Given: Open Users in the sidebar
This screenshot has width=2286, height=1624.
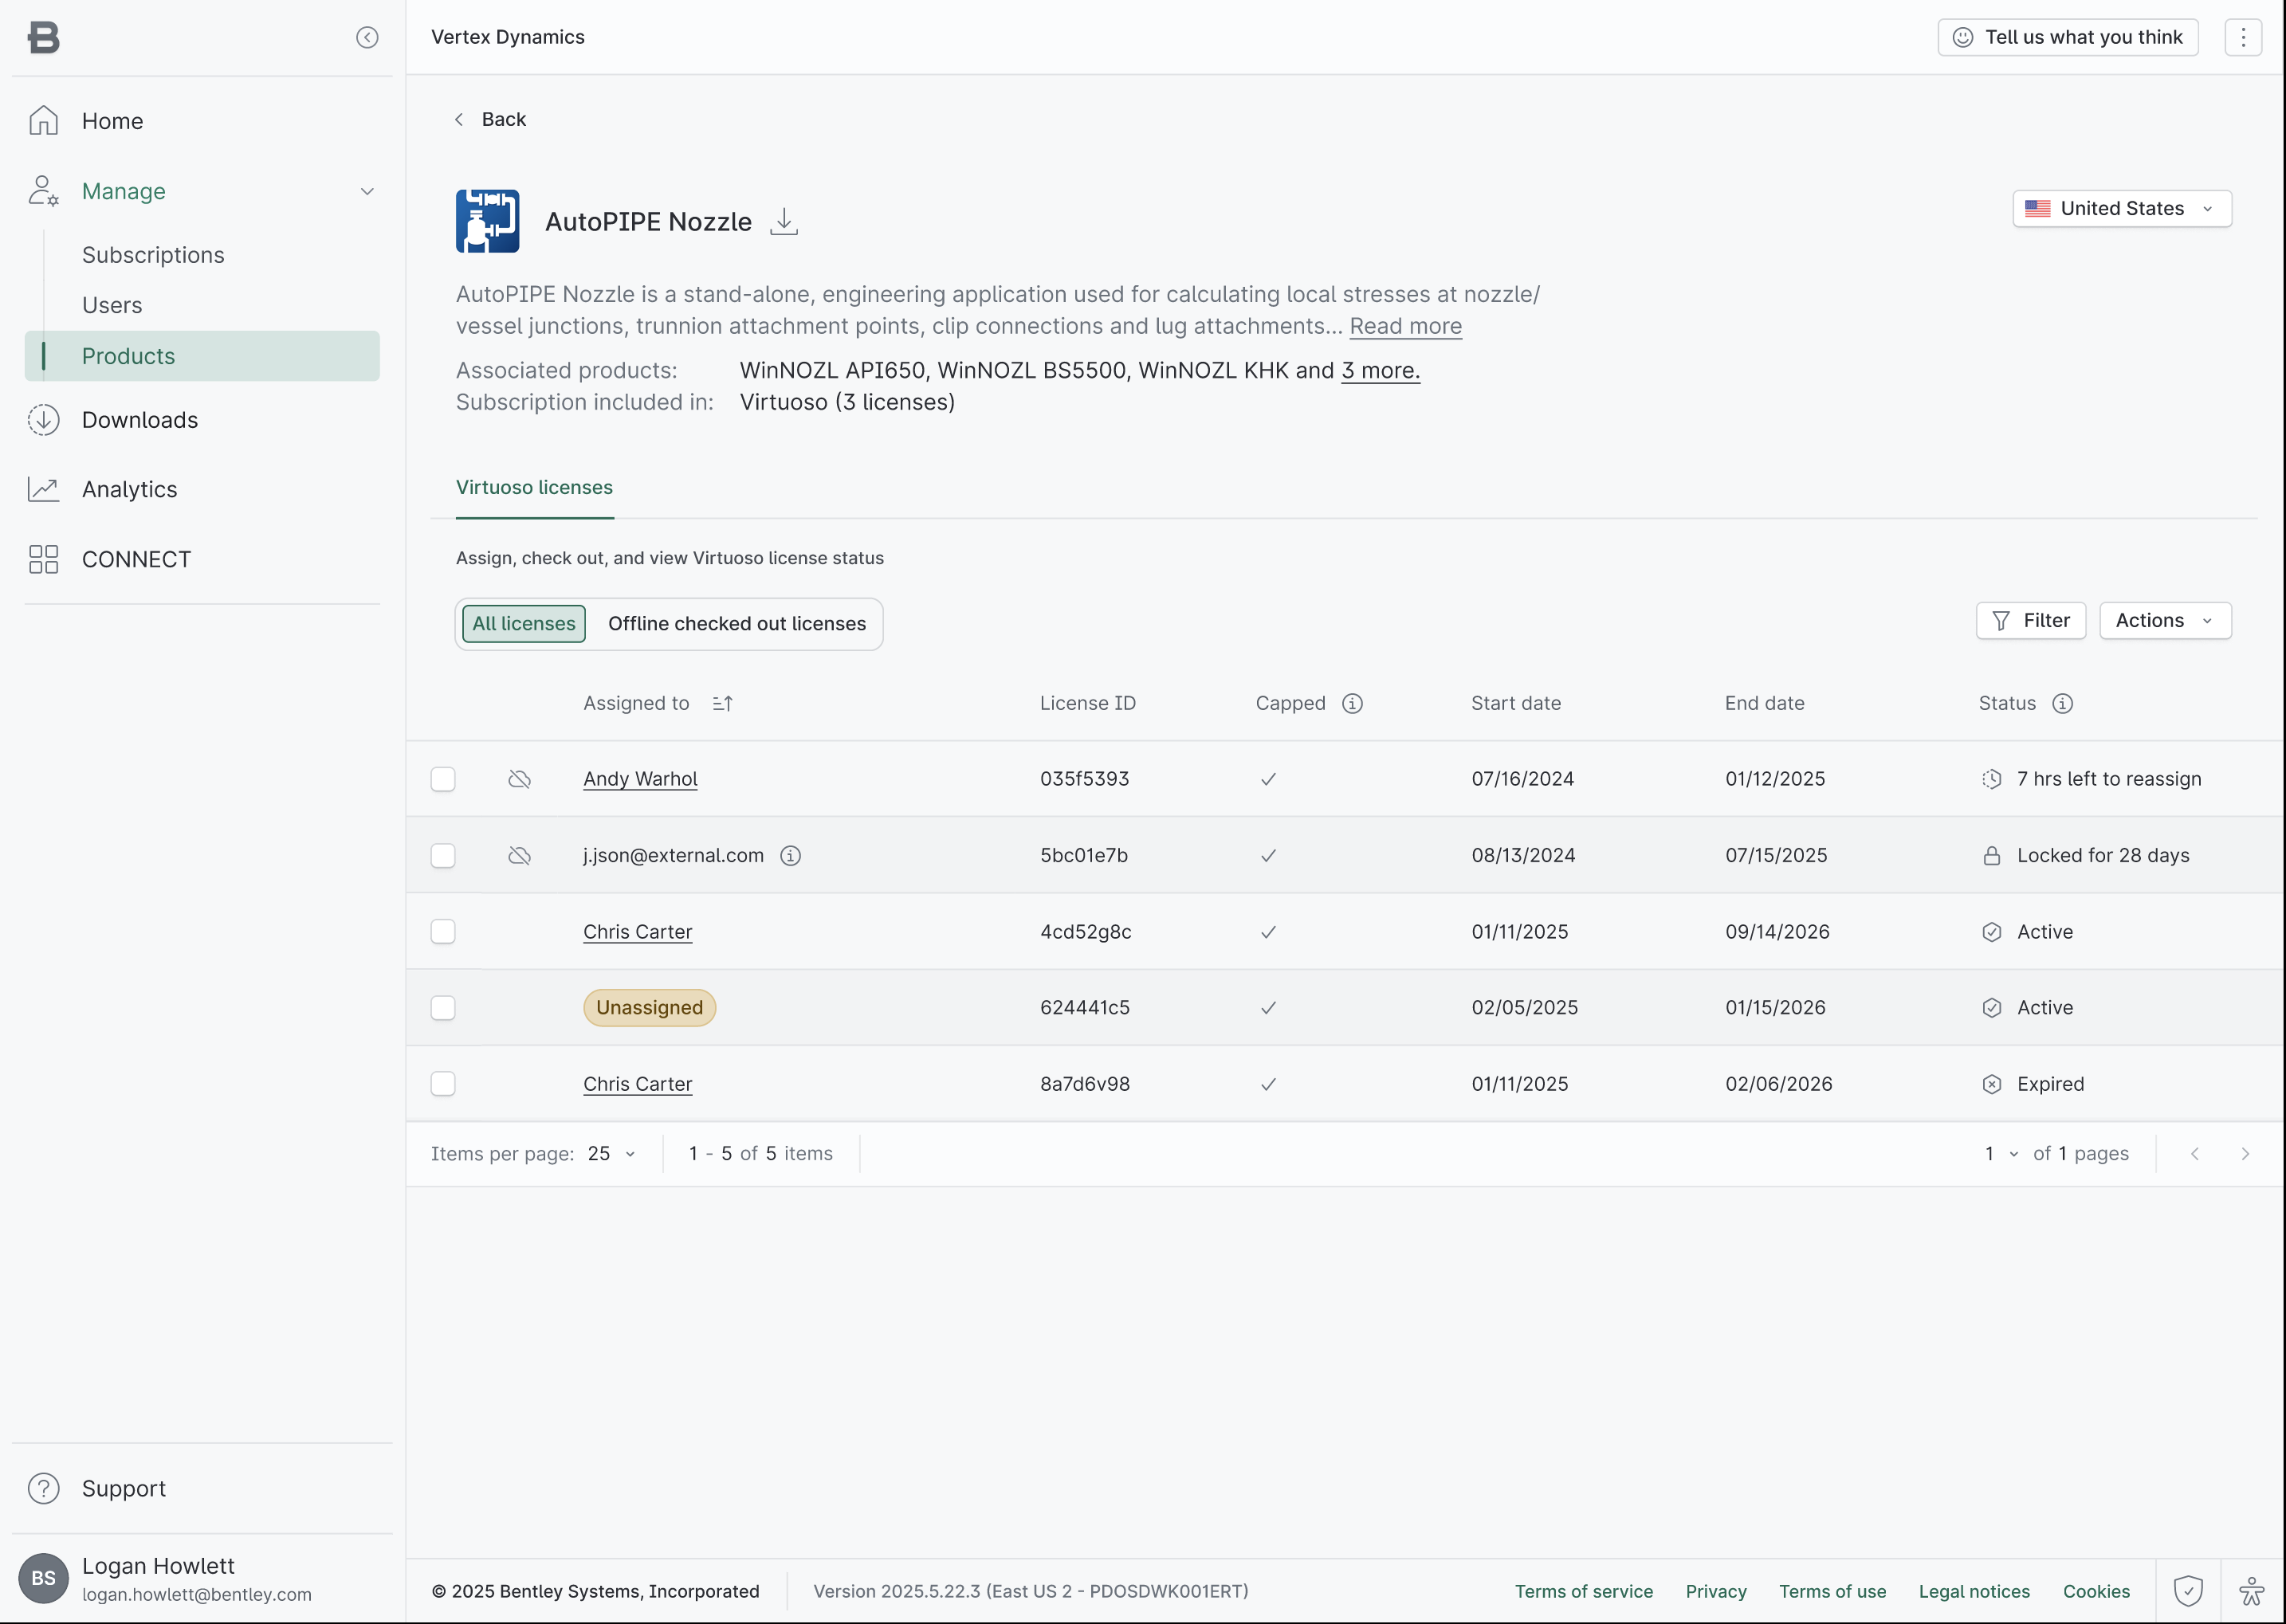Looking at the screenshot, I should [x=112, y=305].
